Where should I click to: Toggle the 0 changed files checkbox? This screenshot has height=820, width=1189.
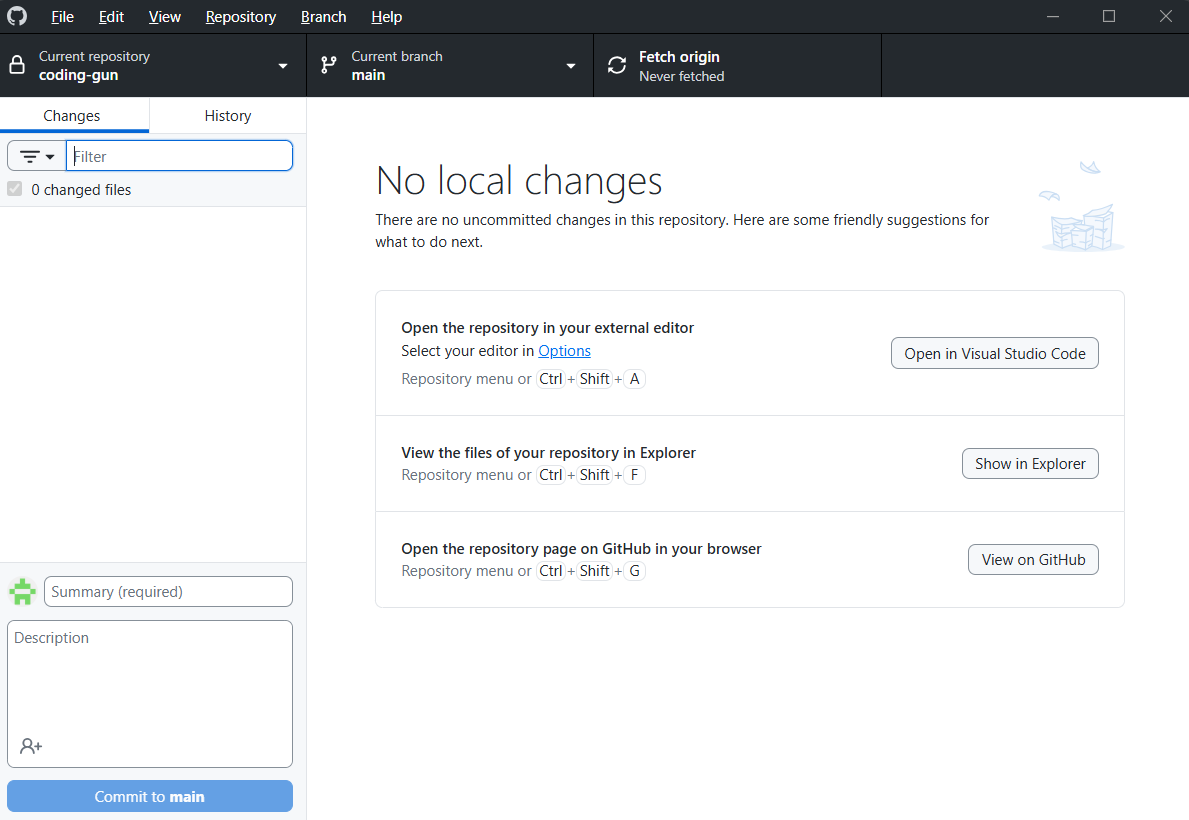pyautogui.click(x=14, y=189)
